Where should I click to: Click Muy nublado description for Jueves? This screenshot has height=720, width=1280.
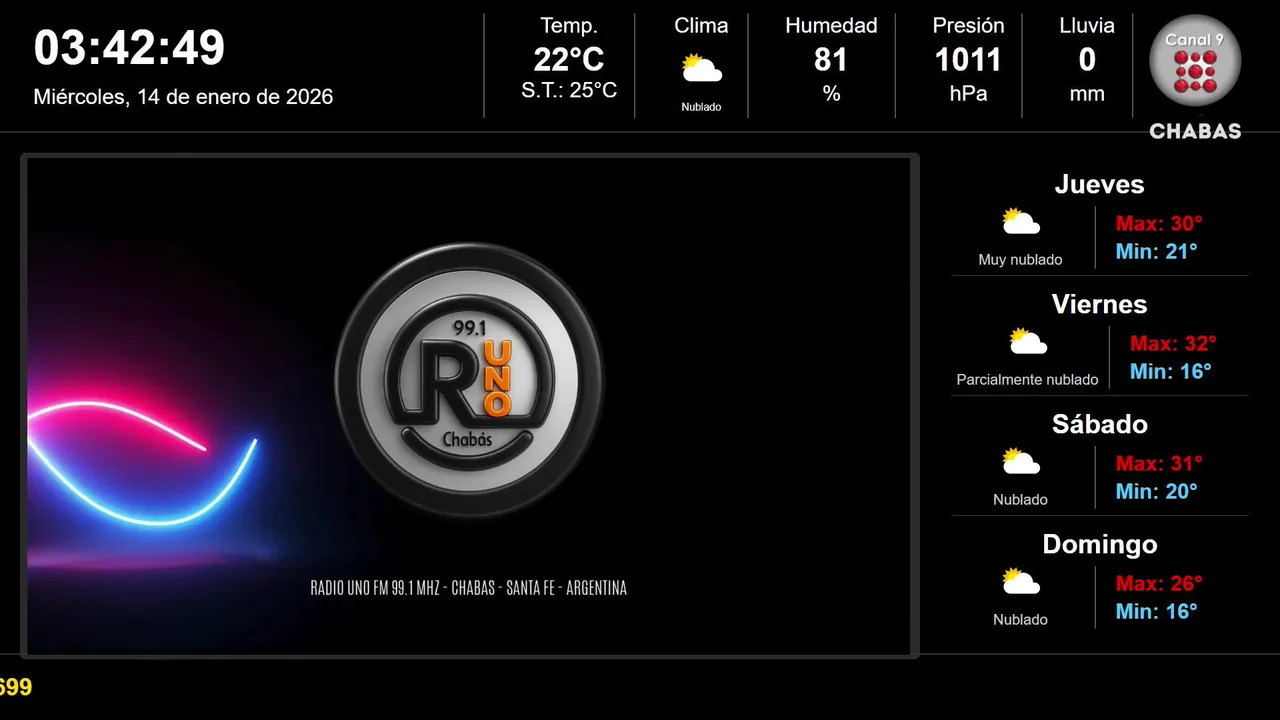1020,260
